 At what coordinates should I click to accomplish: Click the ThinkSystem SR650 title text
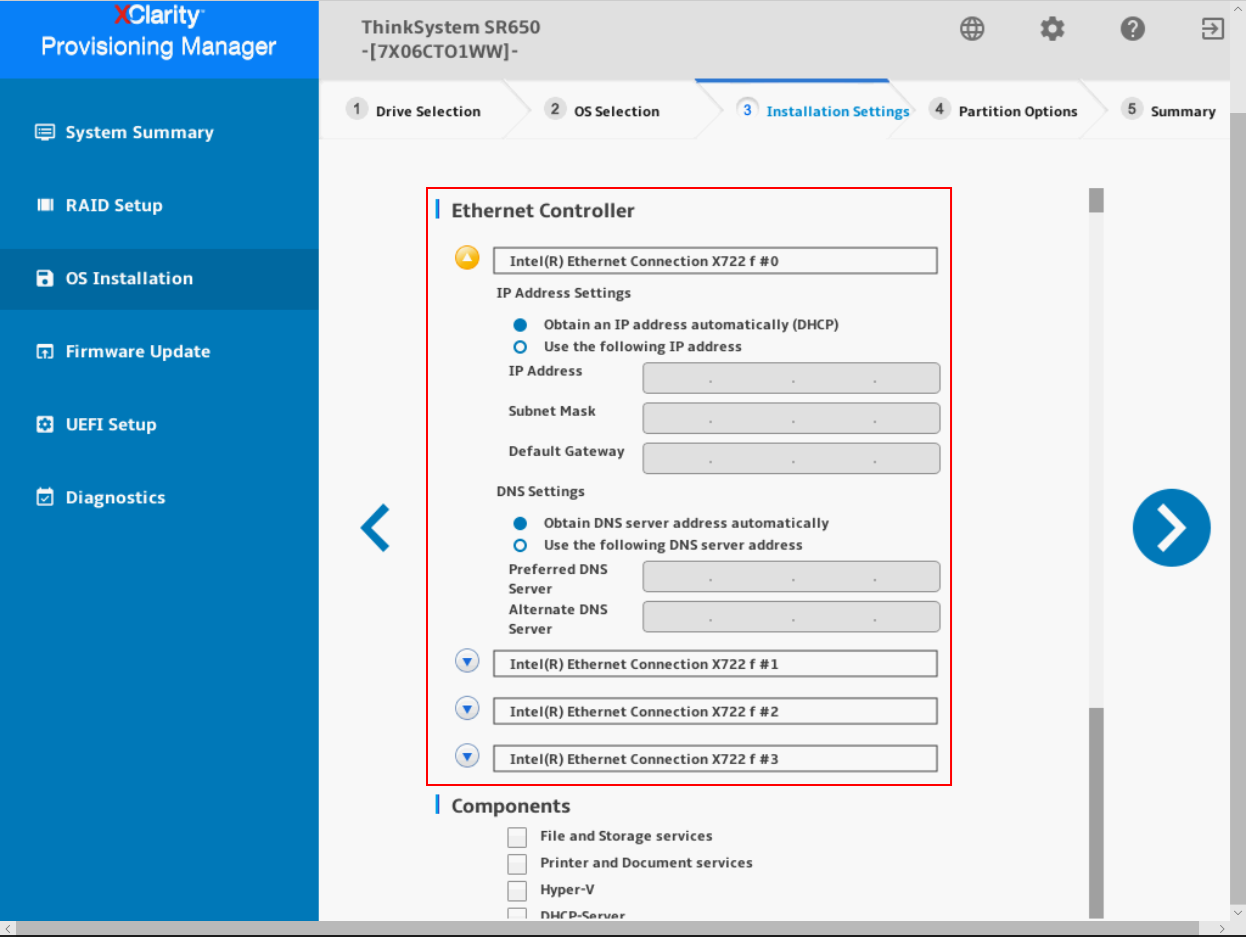[450, 27]
